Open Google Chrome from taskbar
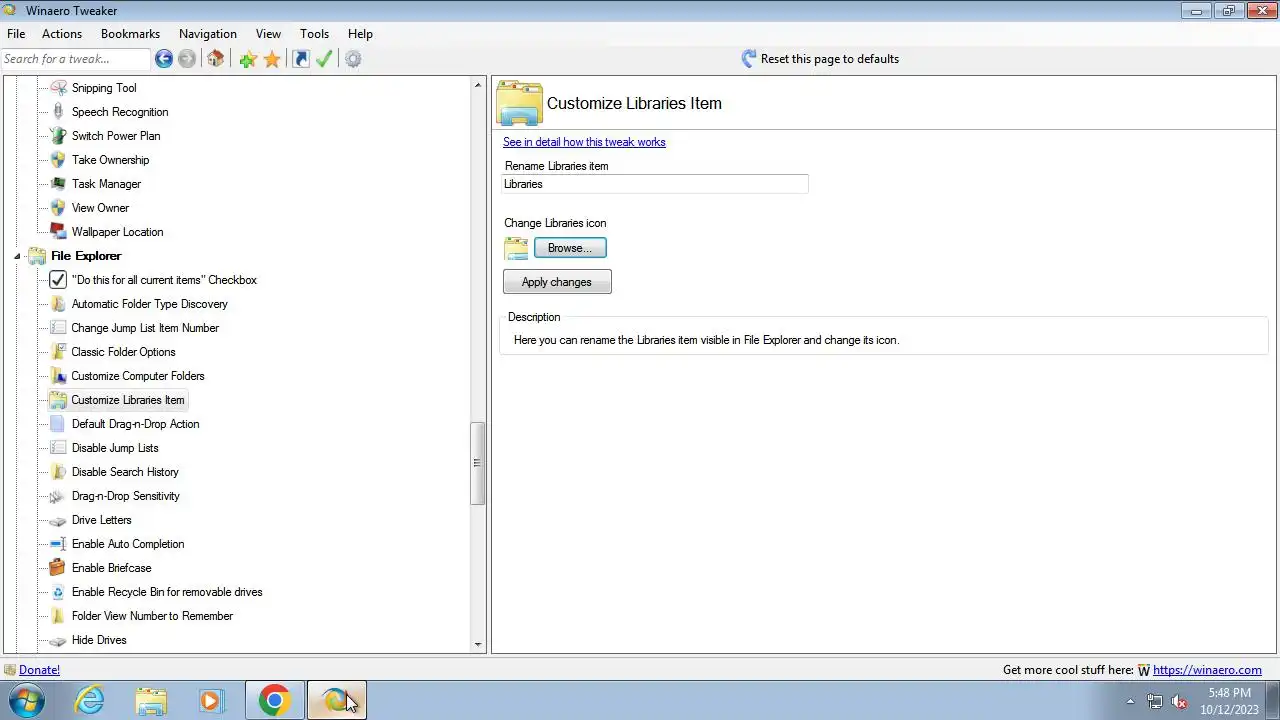The height and width of the screenshot is (720, 1280). point(274,700)
